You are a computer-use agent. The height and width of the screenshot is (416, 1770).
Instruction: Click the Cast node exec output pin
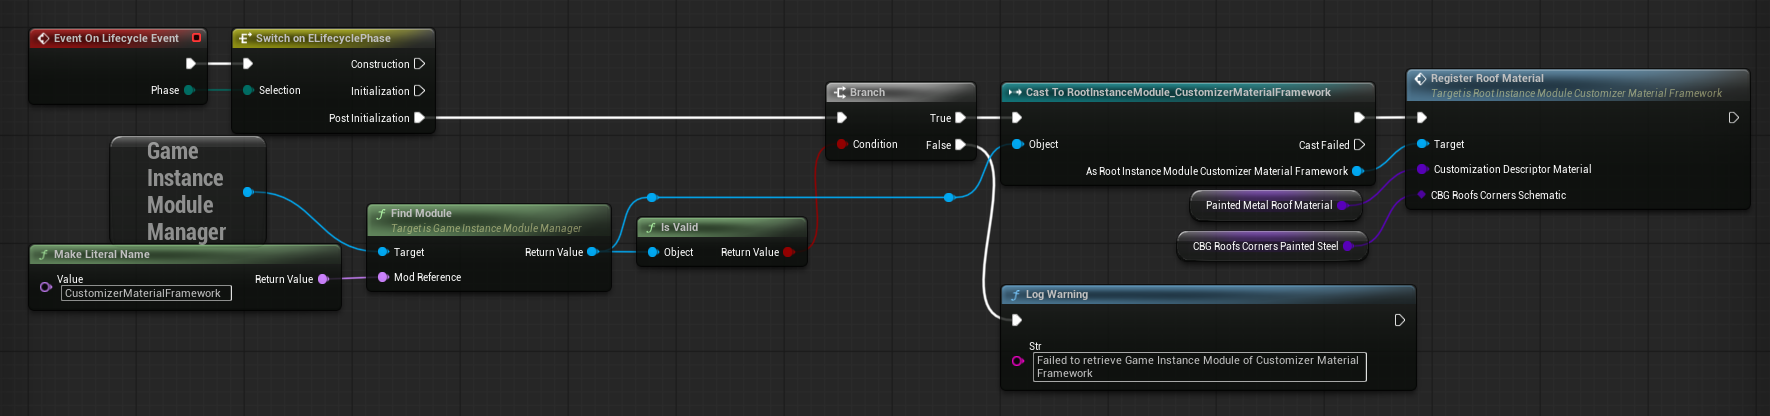coord(1359,118)
